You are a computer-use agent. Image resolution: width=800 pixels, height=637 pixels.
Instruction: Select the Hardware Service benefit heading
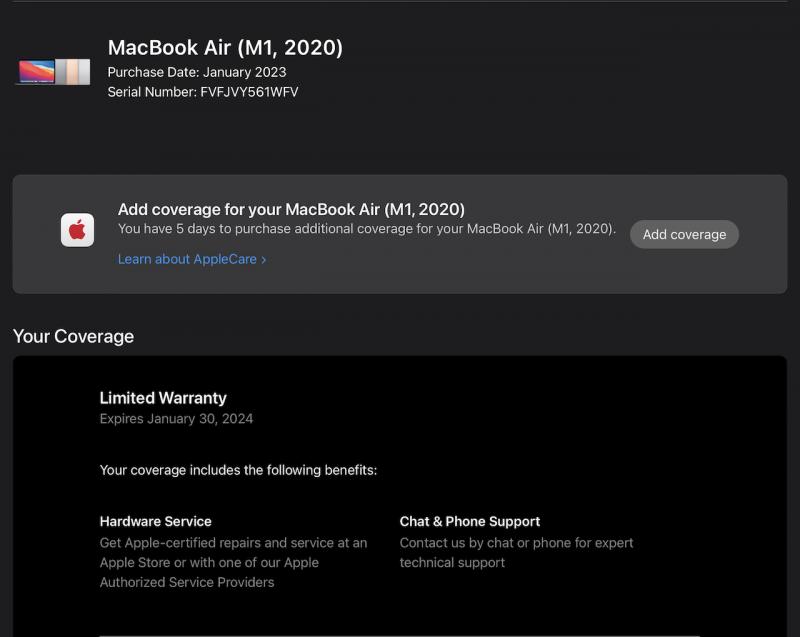(155, 521)
